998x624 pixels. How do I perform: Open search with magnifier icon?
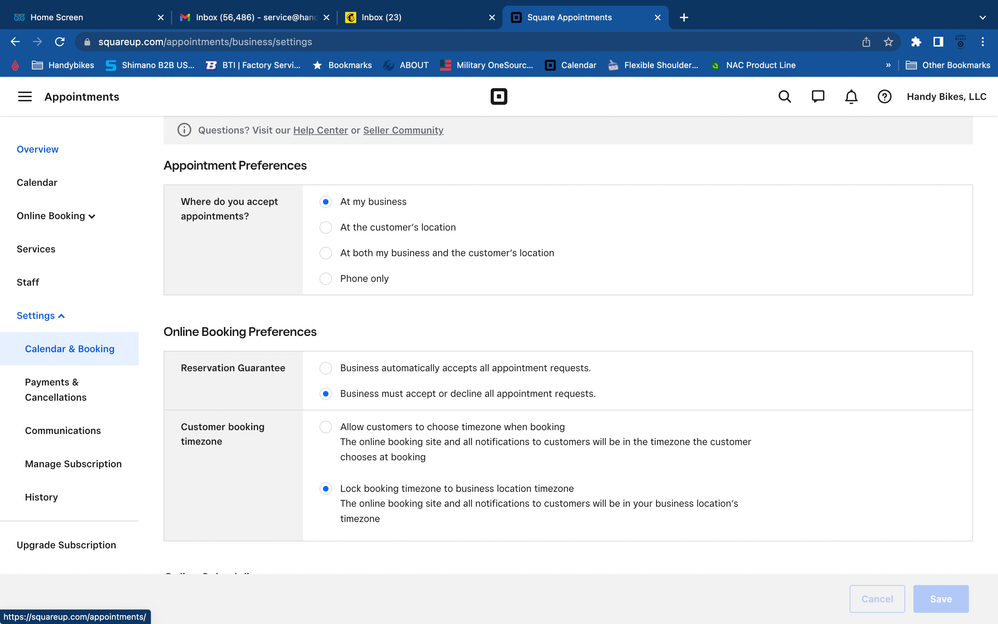coord(785,97)
